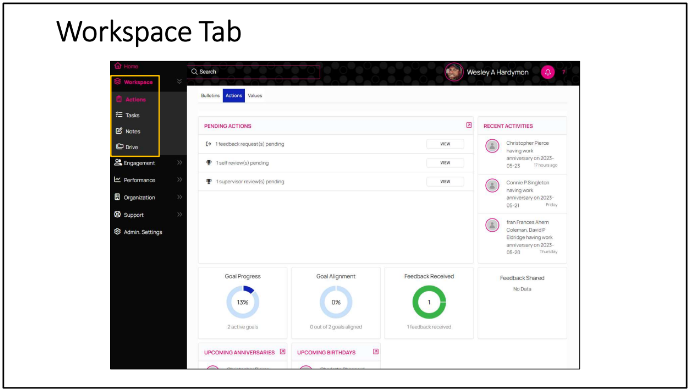Open the Upcoming Anniversaries expand icon
The image size is (691, 392).
[x=283, y=352]
